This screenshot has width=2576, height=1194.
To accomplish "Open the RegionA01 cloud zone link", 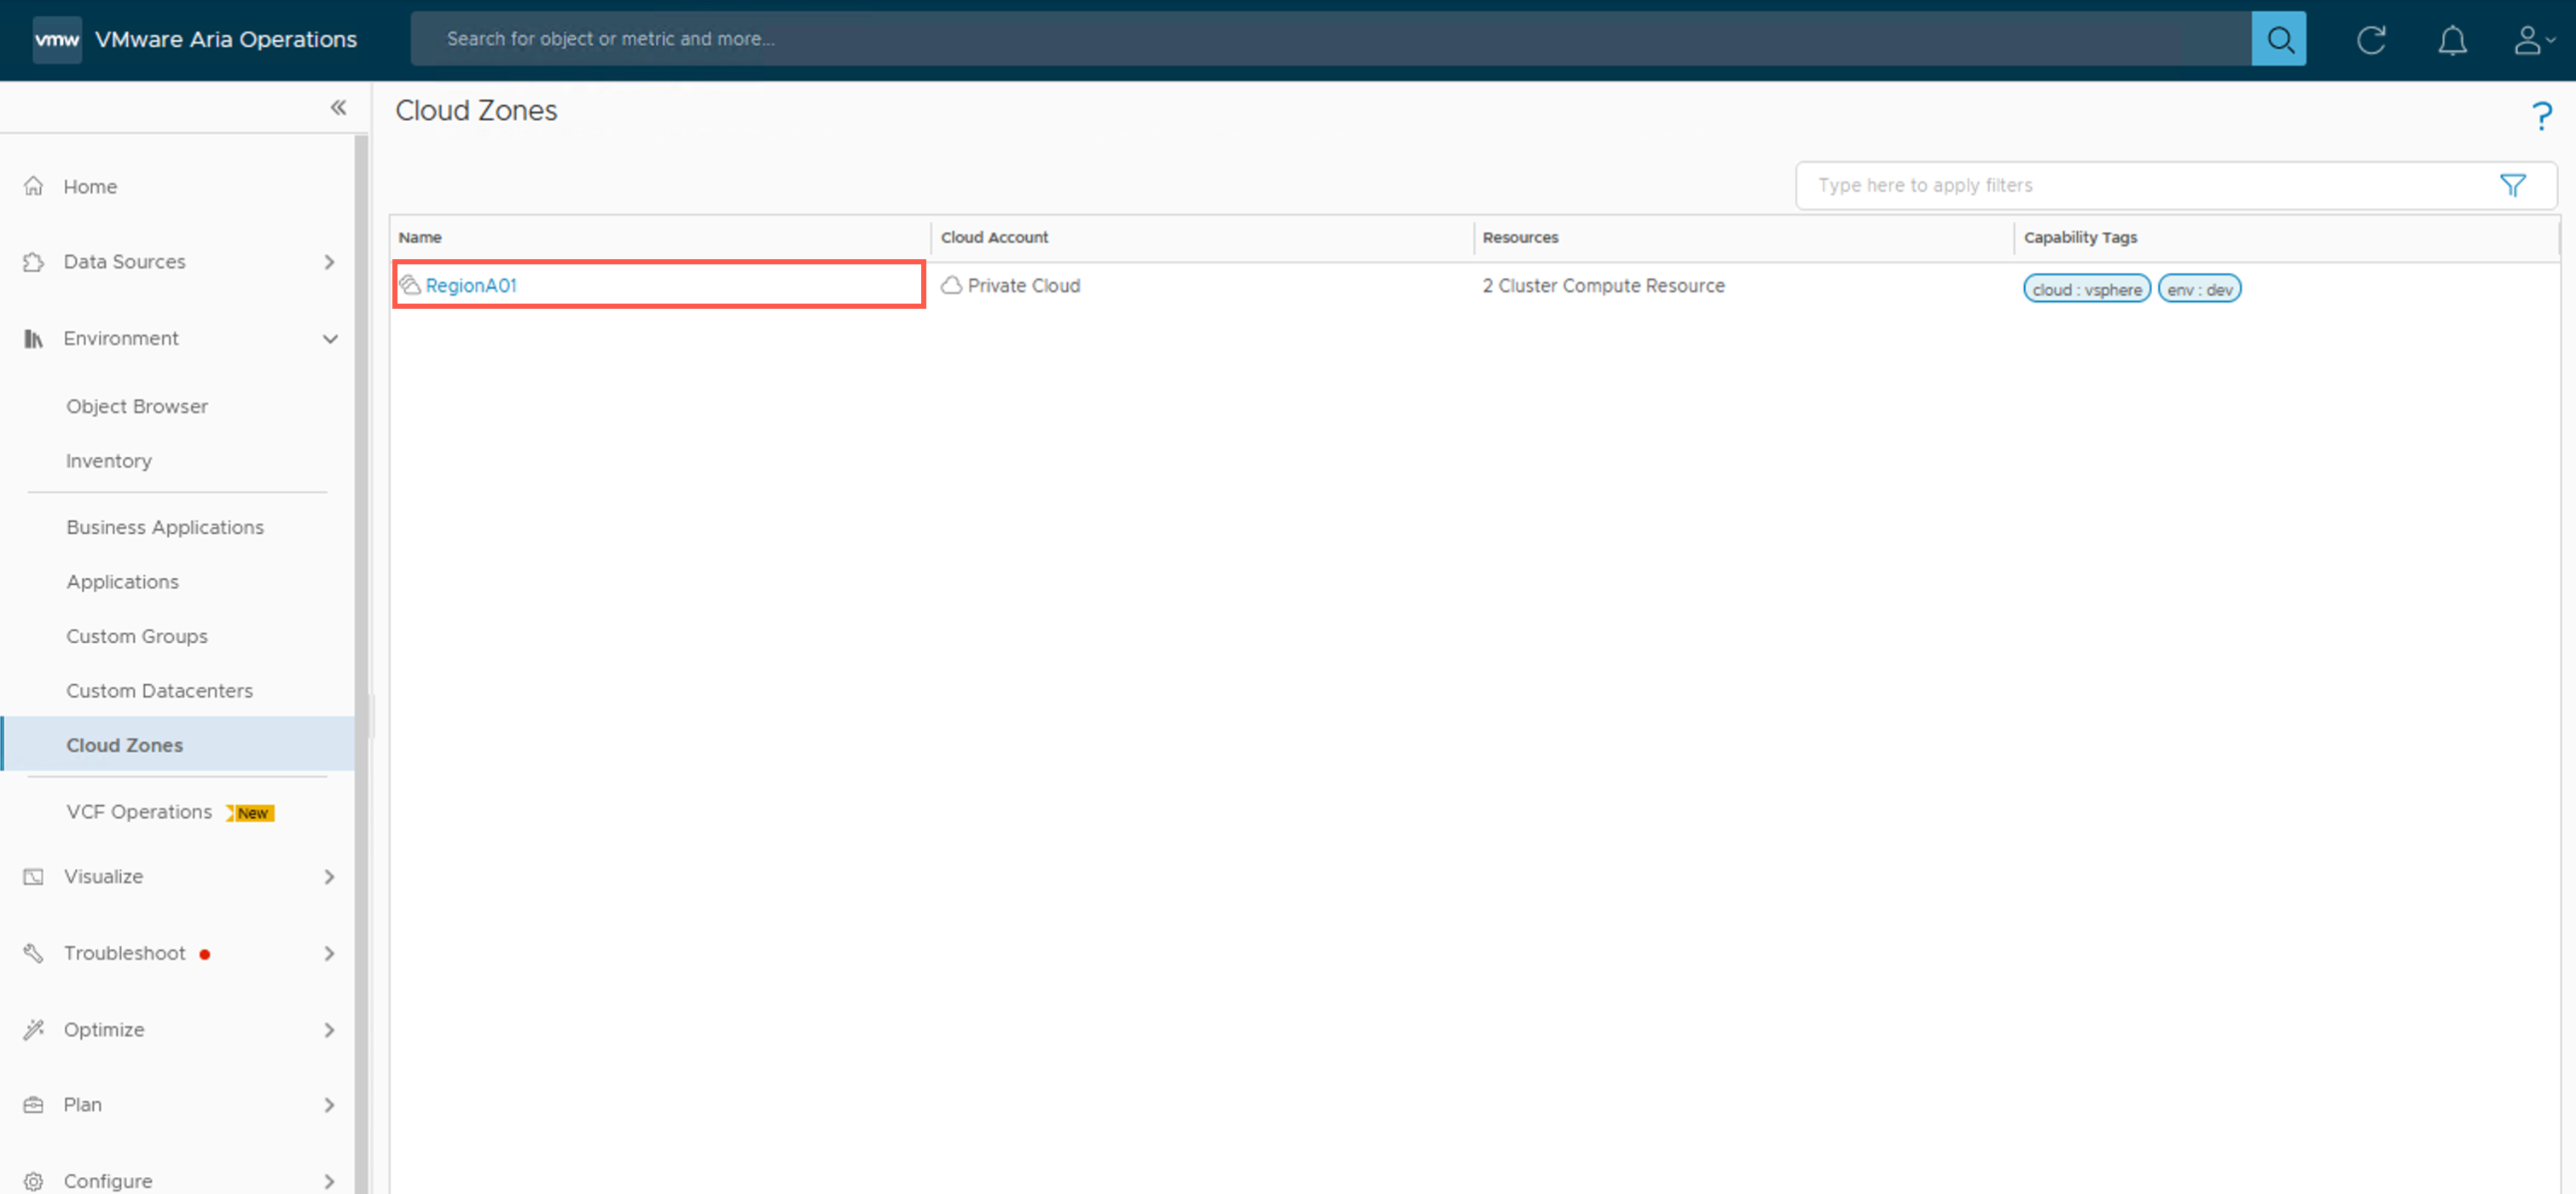I will [x=470, y=285].
